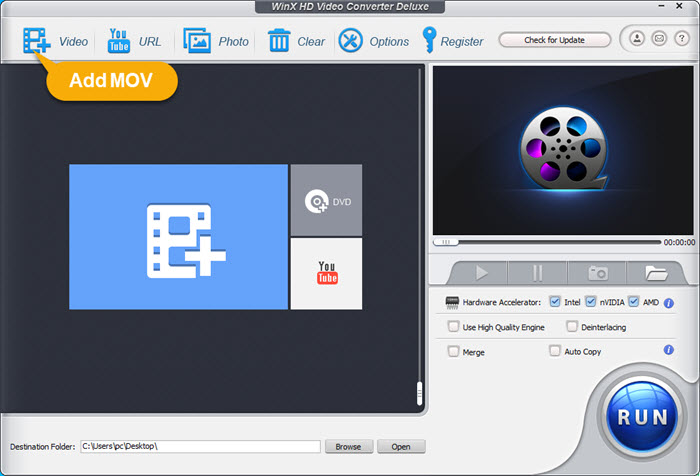
Task: Click the Photo toolbar label
Action: [233, 42]
